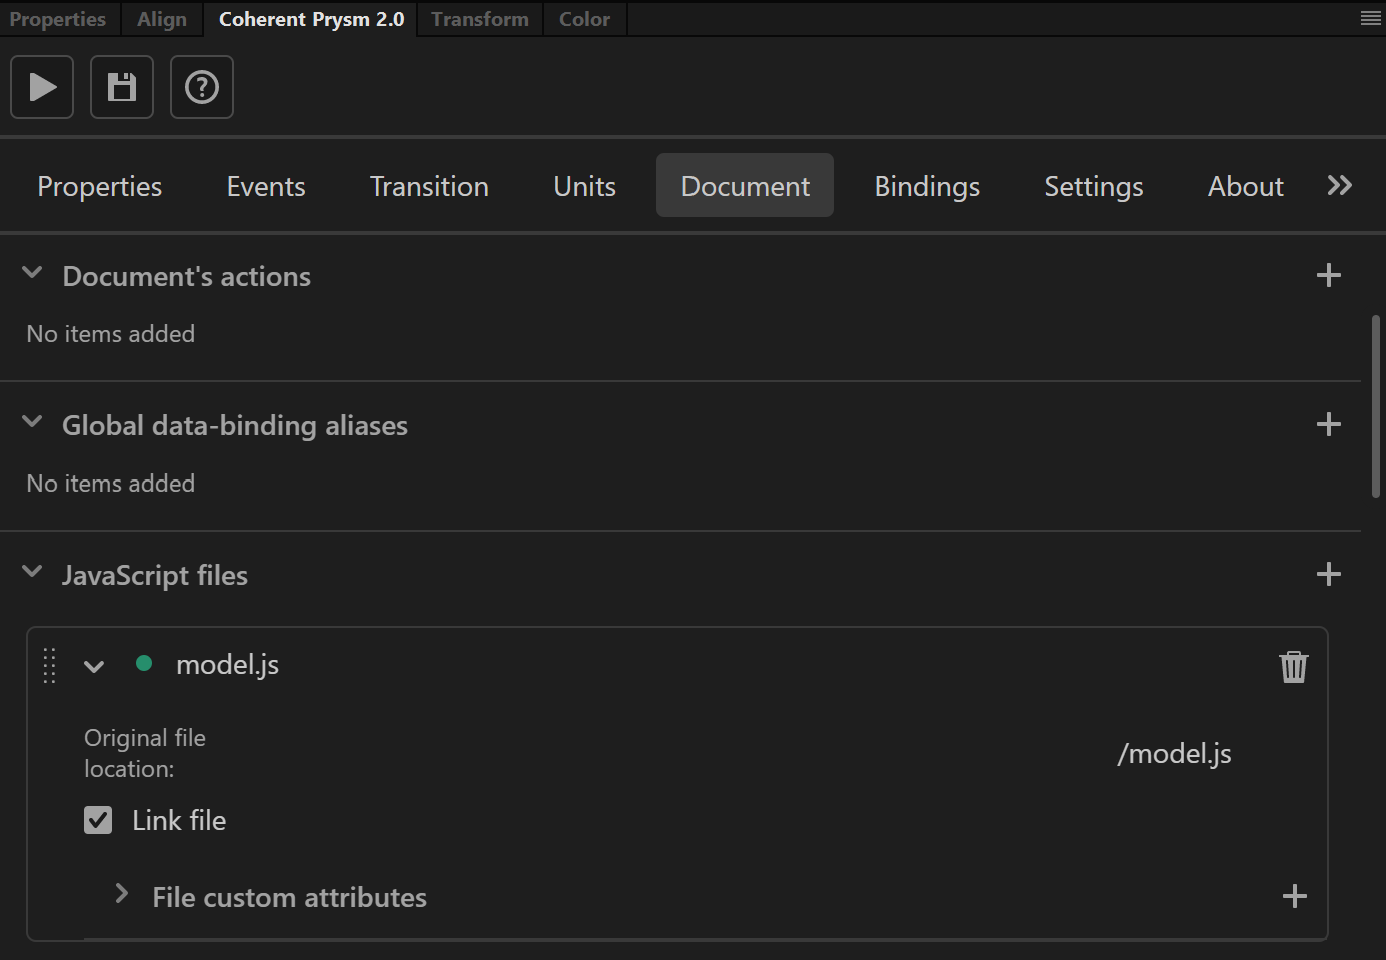The image size is (1386, 960).
Task: Select the Coherent Prysm 2.0 tab
Action: [311, 19]
